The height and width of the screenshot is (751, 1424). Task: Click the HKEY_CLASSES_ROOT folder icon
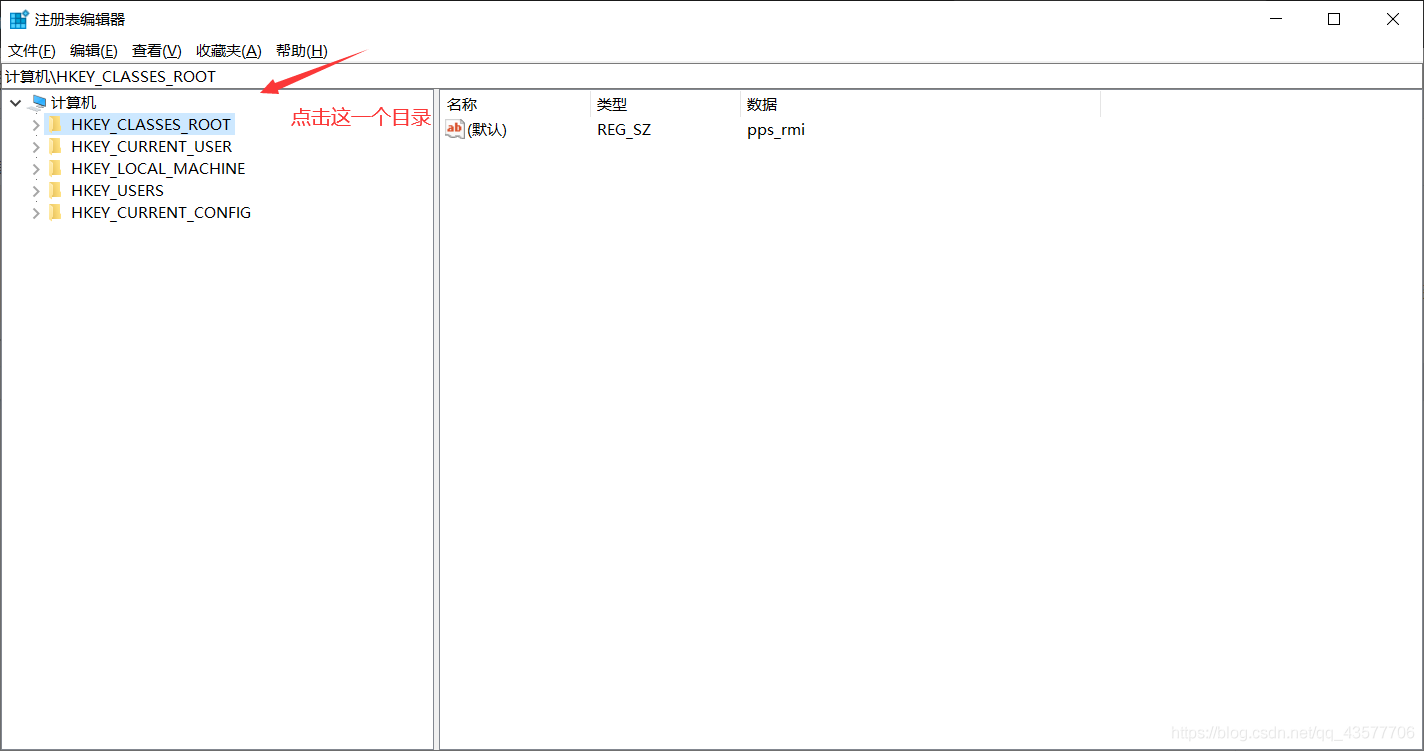click(55, 124)
